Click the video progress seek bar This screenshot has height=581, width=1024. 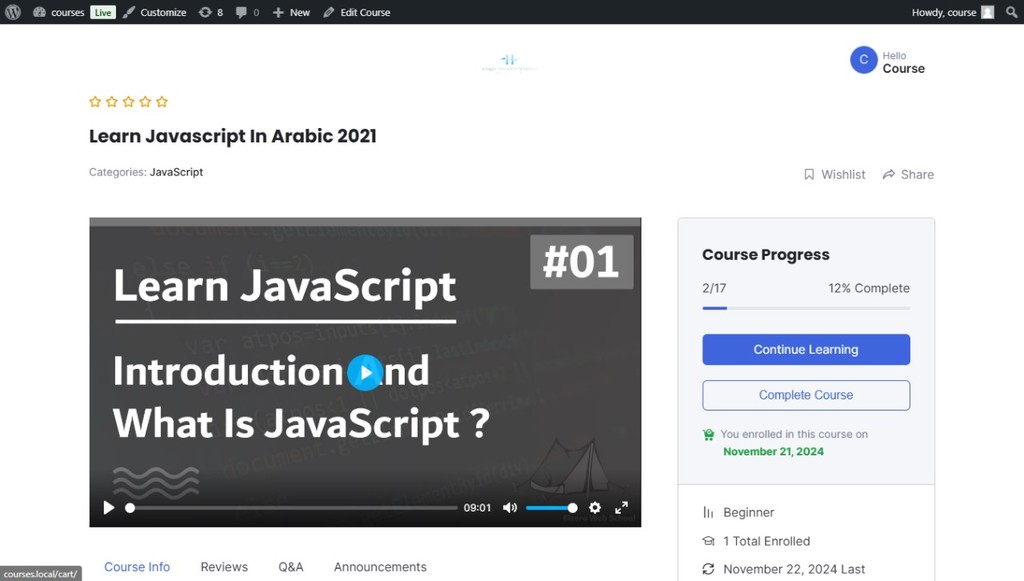point(292,507)
